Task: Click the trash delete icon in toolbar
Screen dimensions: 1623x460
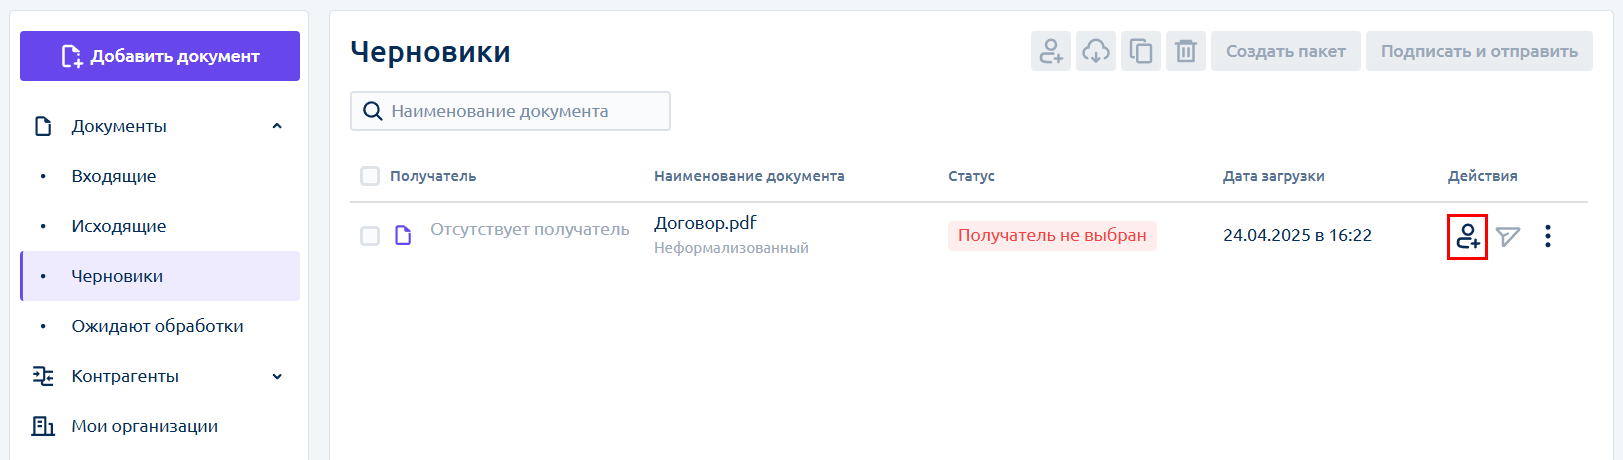Action: (1186, 51)
